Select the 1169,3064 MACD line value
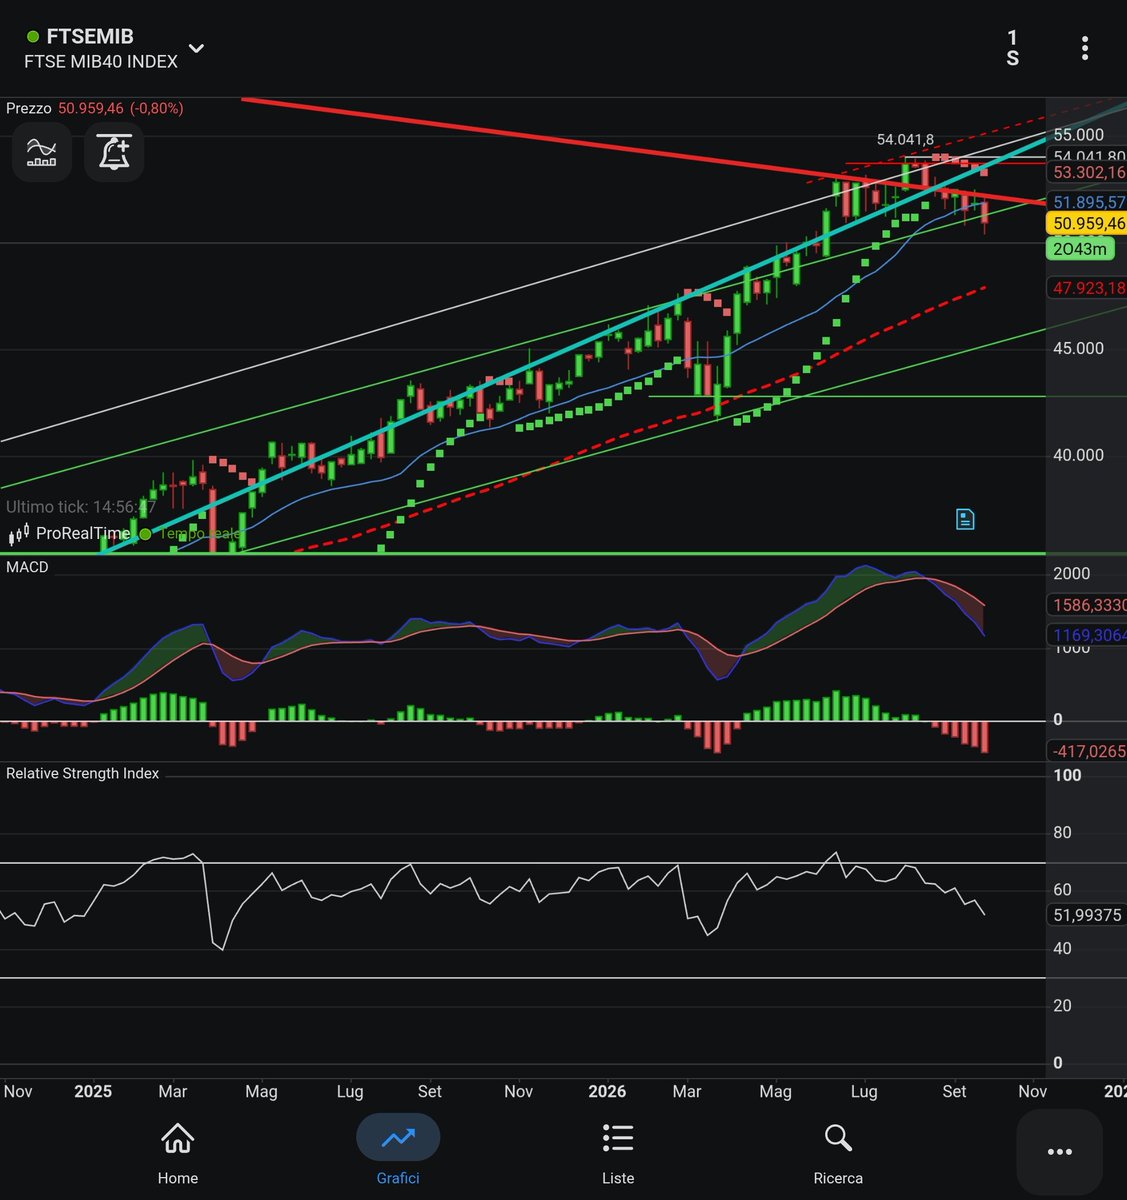The height and width of the screenshot is (1200, 1127). click(1088, 635)
